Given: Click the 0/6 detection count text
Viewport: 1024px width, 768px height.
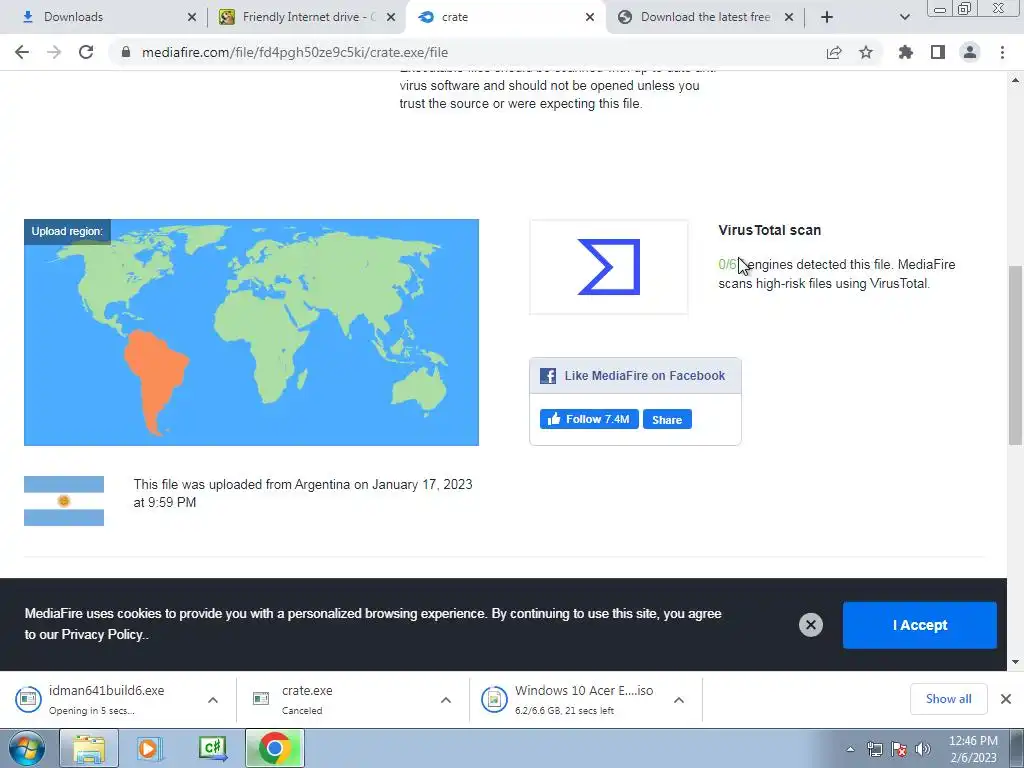Looking at the screenshot, I should coord(728,264).
